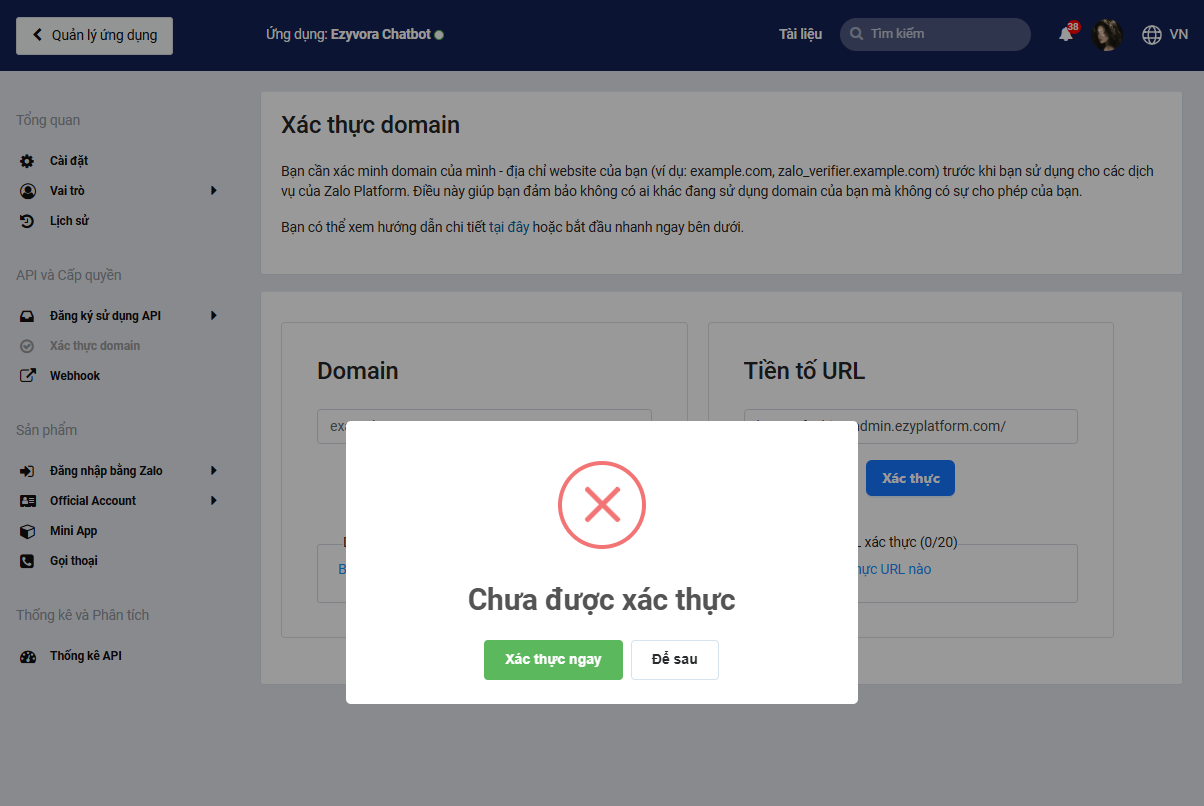Click the Ezyvora Chatbot application name

coord(381,34)
